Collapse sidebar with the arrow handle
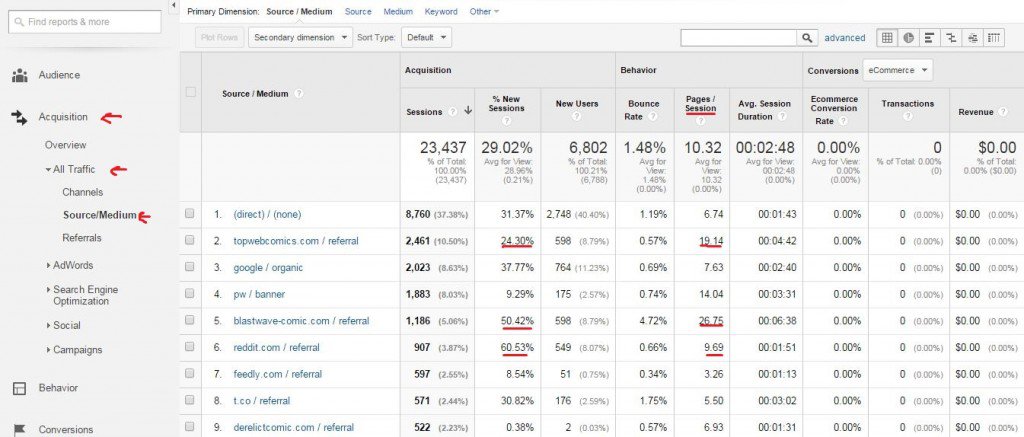The width and height of the screenshot is (1024, 437). (173, 5)
